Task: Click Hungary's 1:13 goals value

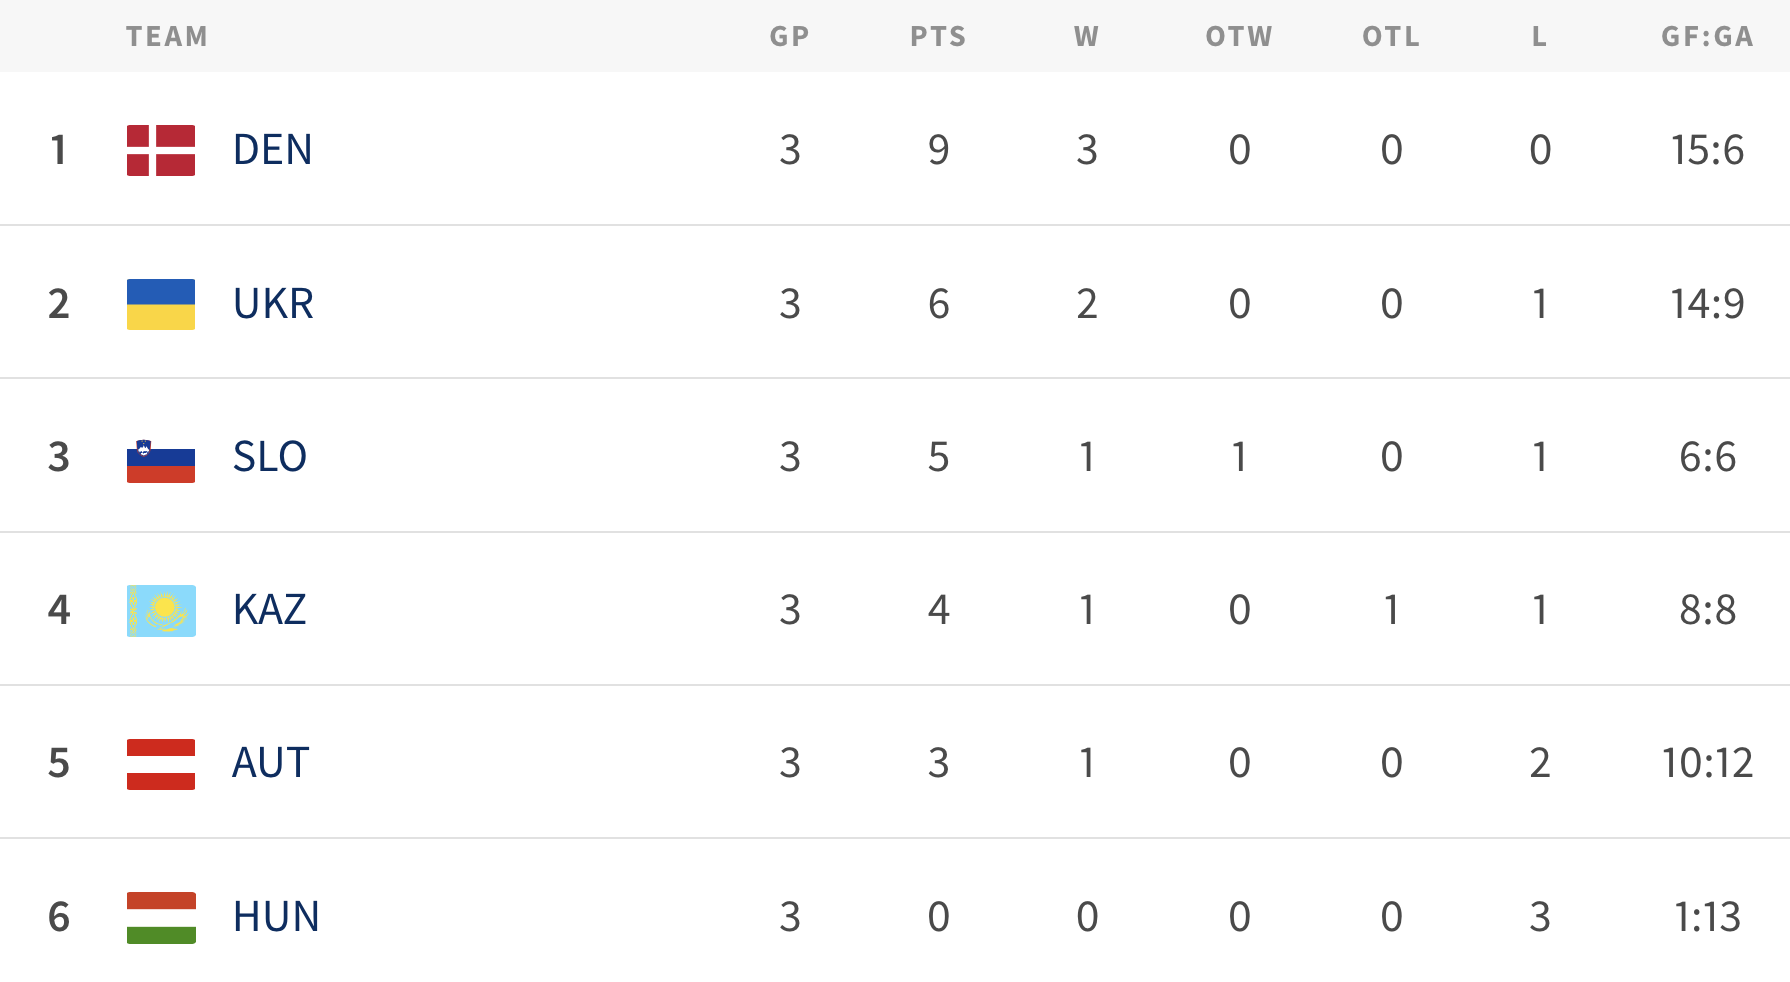Action: pos(1707,917)
